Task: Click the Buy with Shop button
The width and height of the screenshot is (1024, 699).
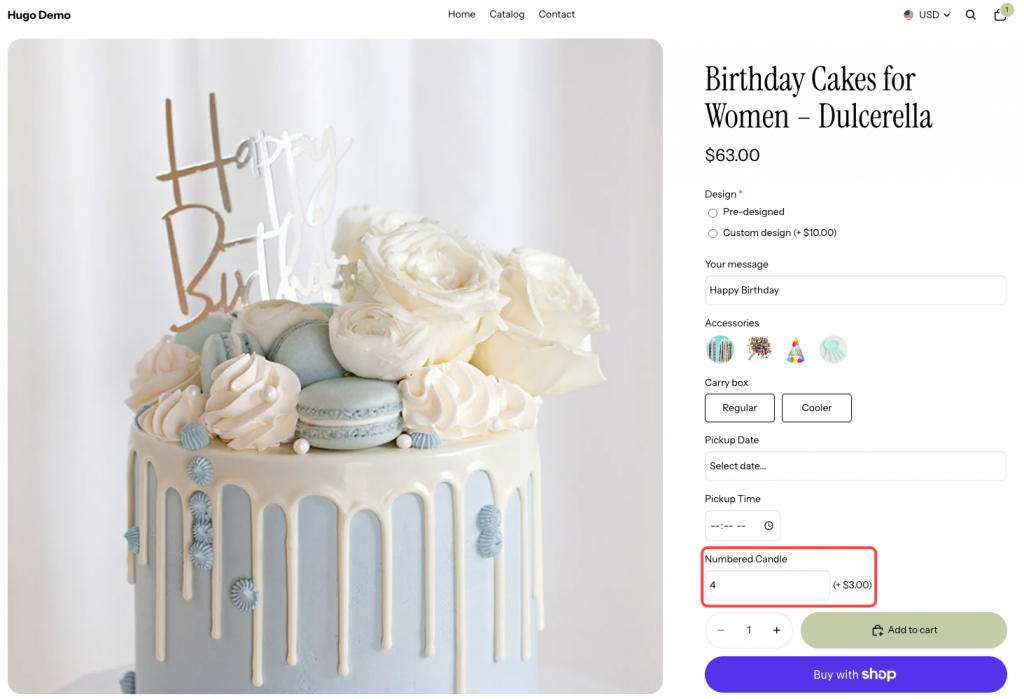Action: (855, 674)
